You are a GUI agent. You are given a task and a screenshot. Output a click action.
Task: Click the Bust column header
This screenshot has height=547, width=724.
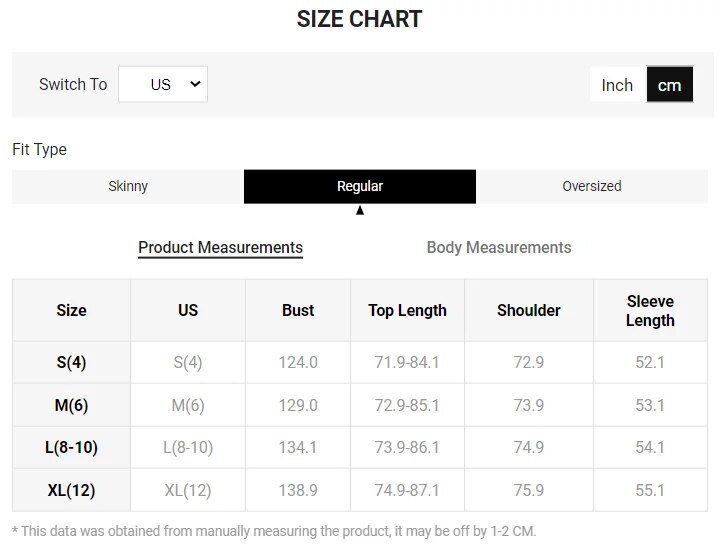coord(298,310)
